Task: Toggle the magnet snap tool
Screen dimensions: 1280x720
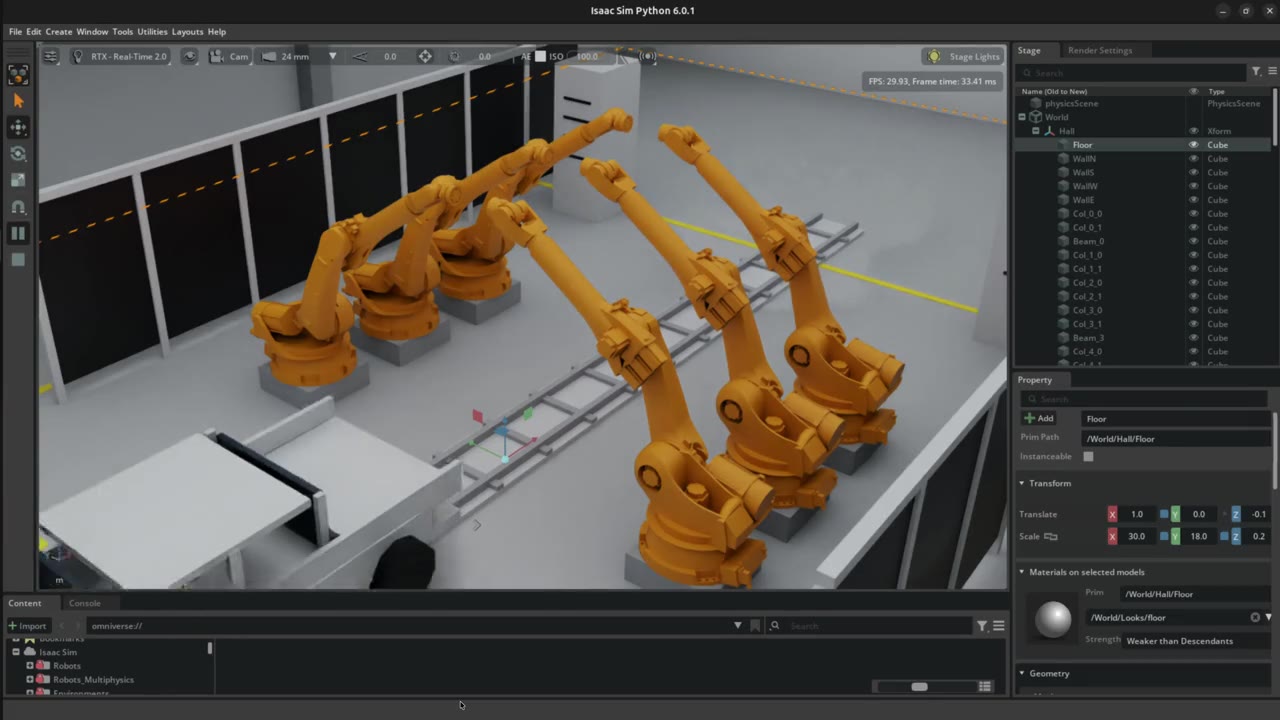Action: click(x=18, y=207)
